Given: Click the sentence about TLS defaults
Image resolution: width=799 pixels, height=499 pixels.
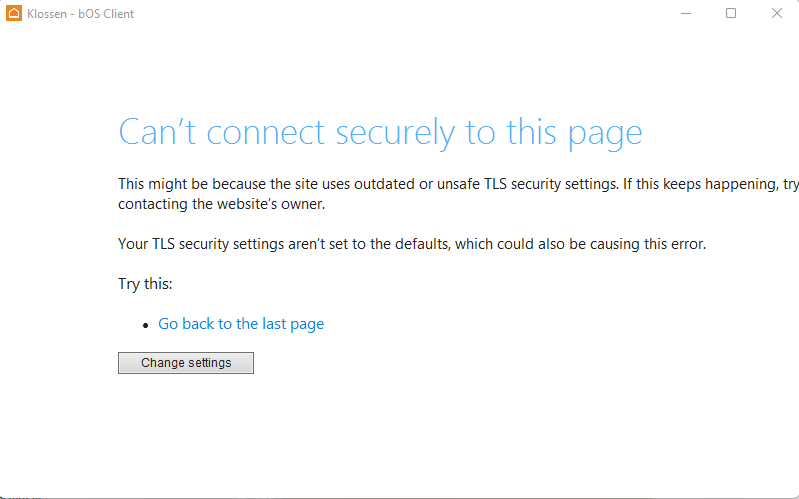Looking at the screenshot, I should tap(412, 244).
